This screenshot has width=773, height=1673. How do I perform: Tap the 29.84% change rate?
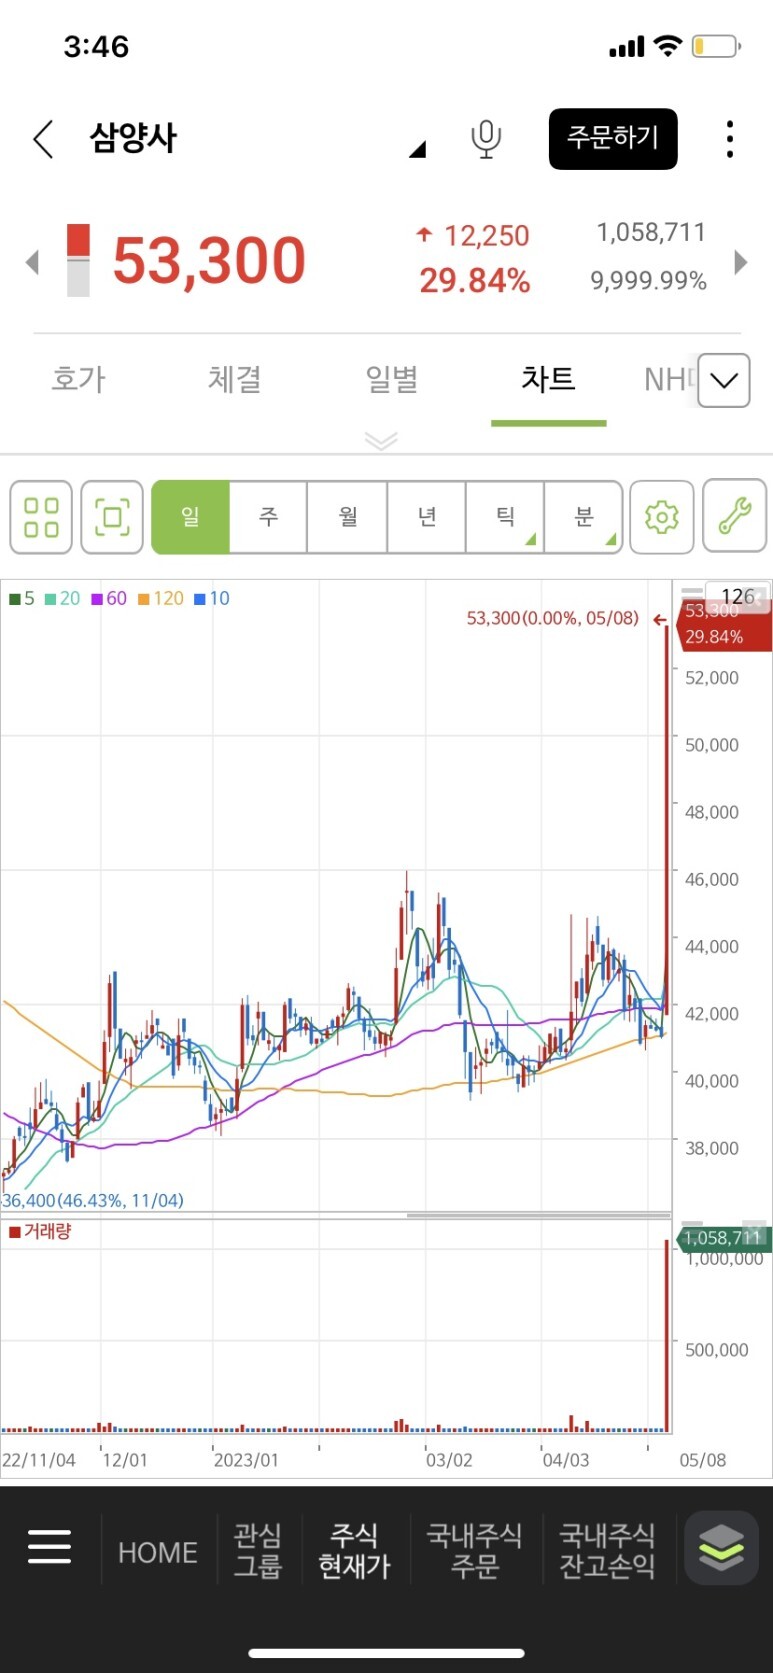click(x=474, y=281)
